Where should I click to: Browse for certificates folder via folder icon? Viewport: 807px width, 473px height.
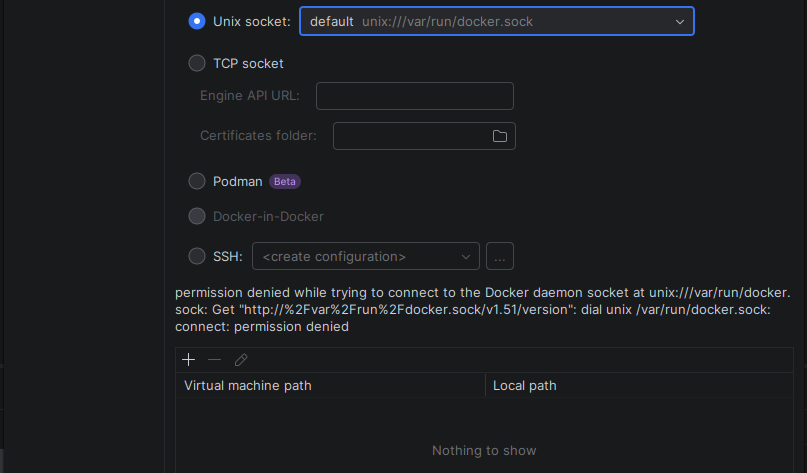click(500, 136)
